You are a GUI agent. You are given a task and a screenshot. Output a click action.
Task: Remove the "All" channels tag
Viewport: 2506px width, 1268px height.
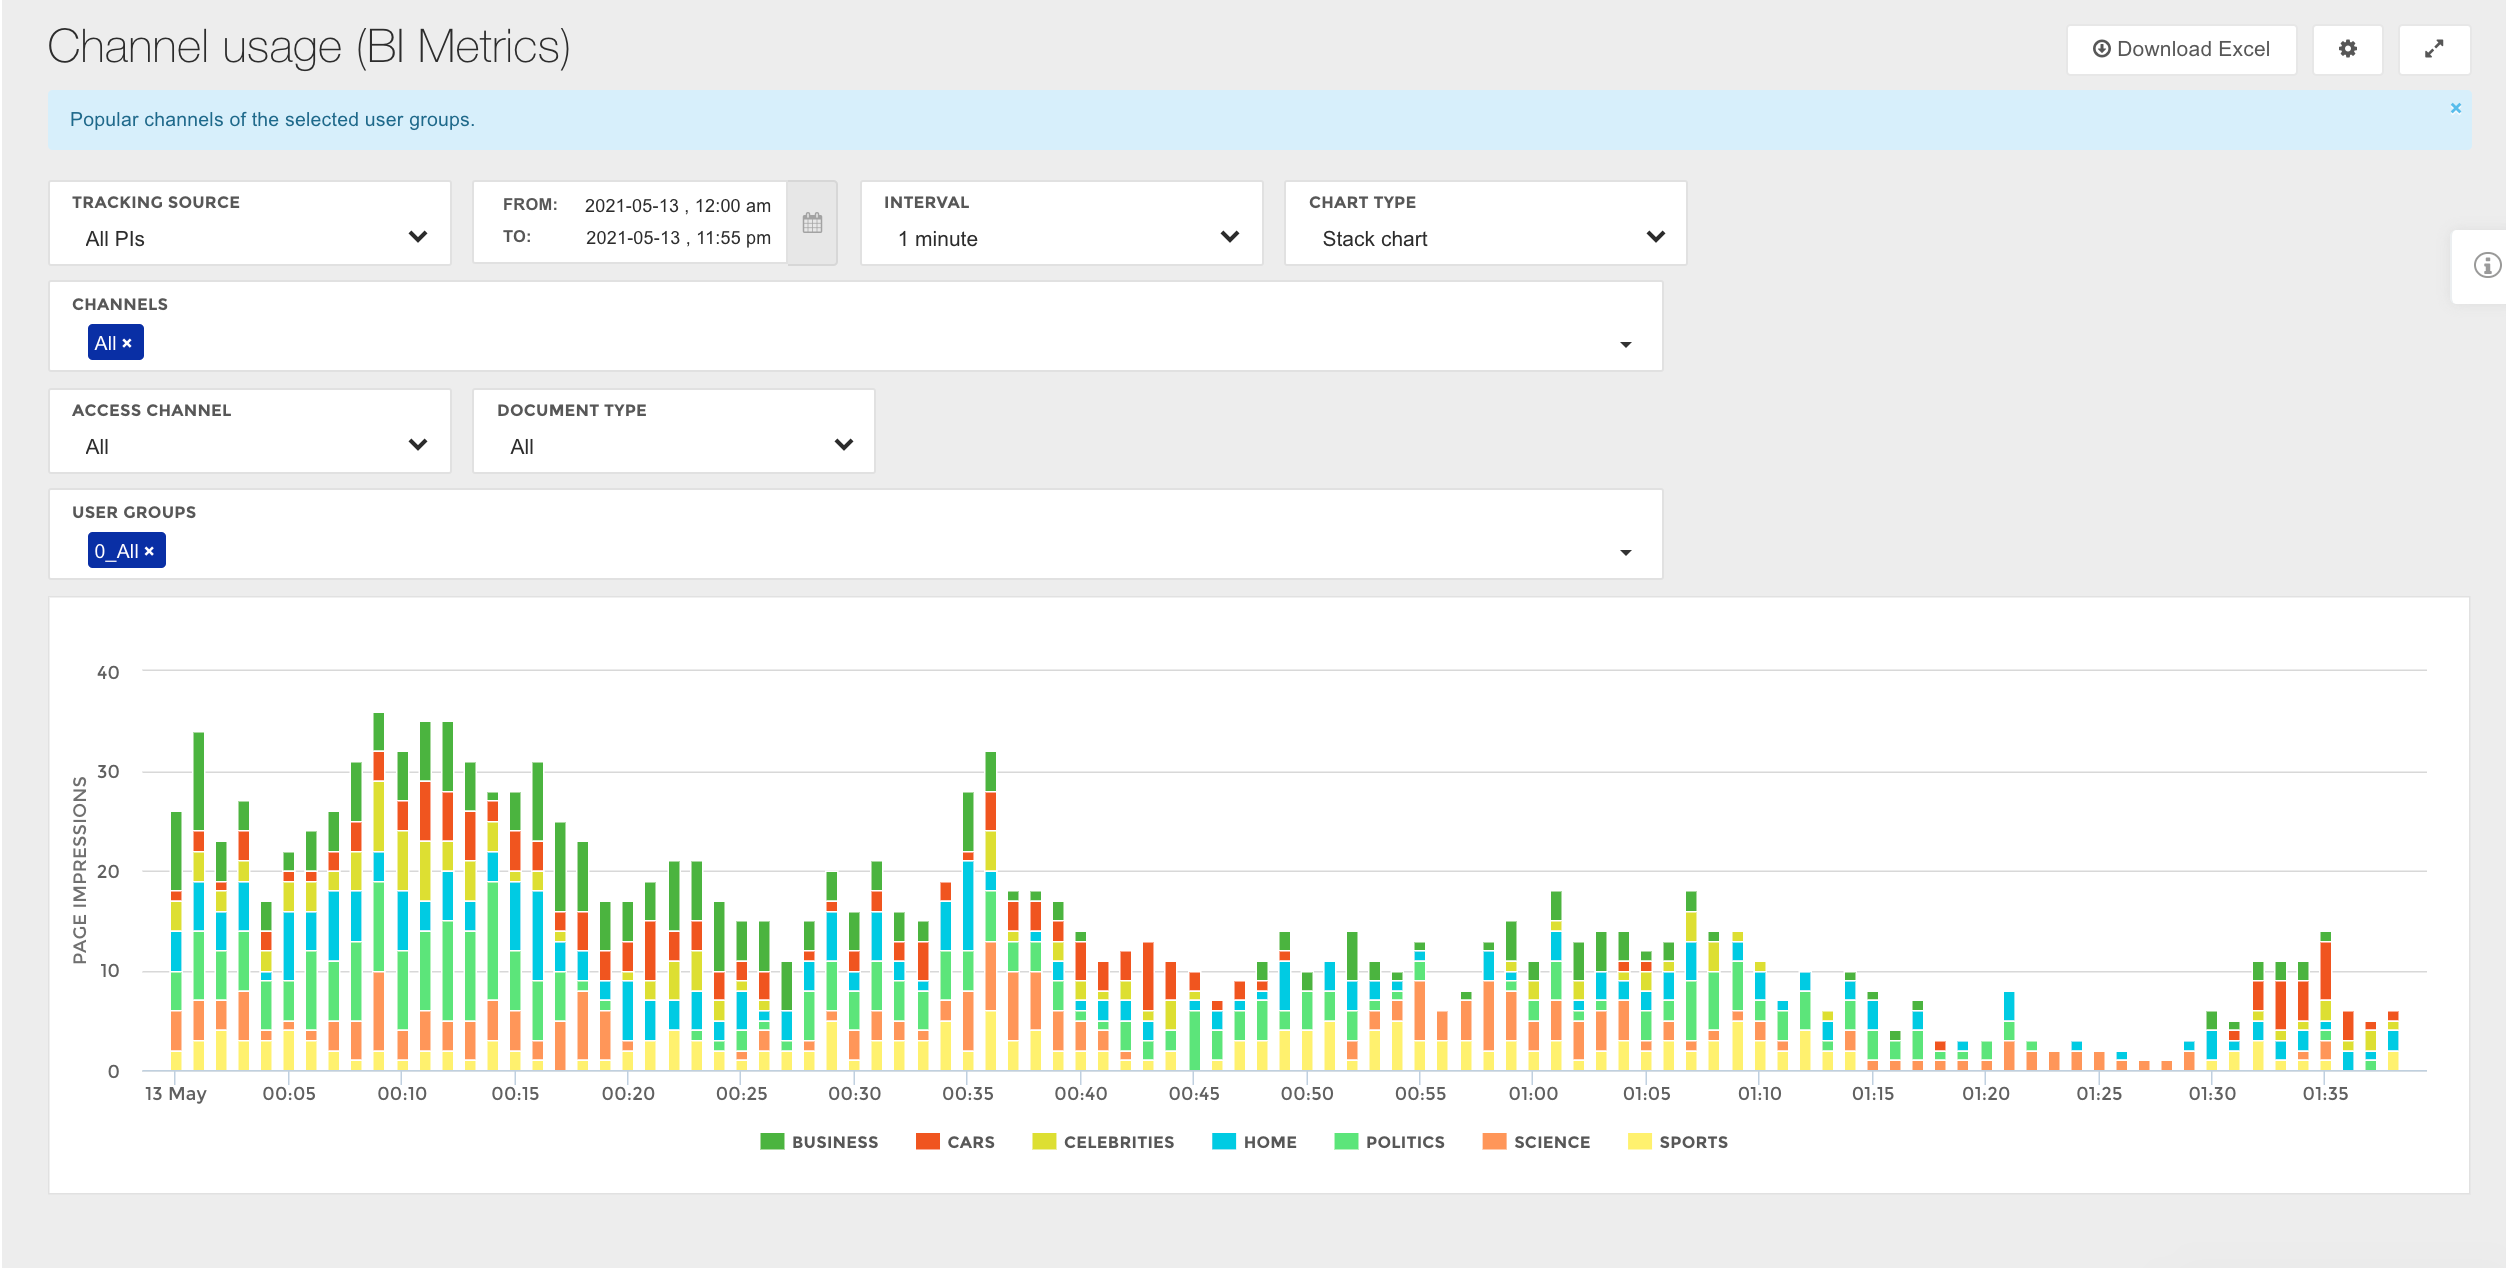coord(127,343)
